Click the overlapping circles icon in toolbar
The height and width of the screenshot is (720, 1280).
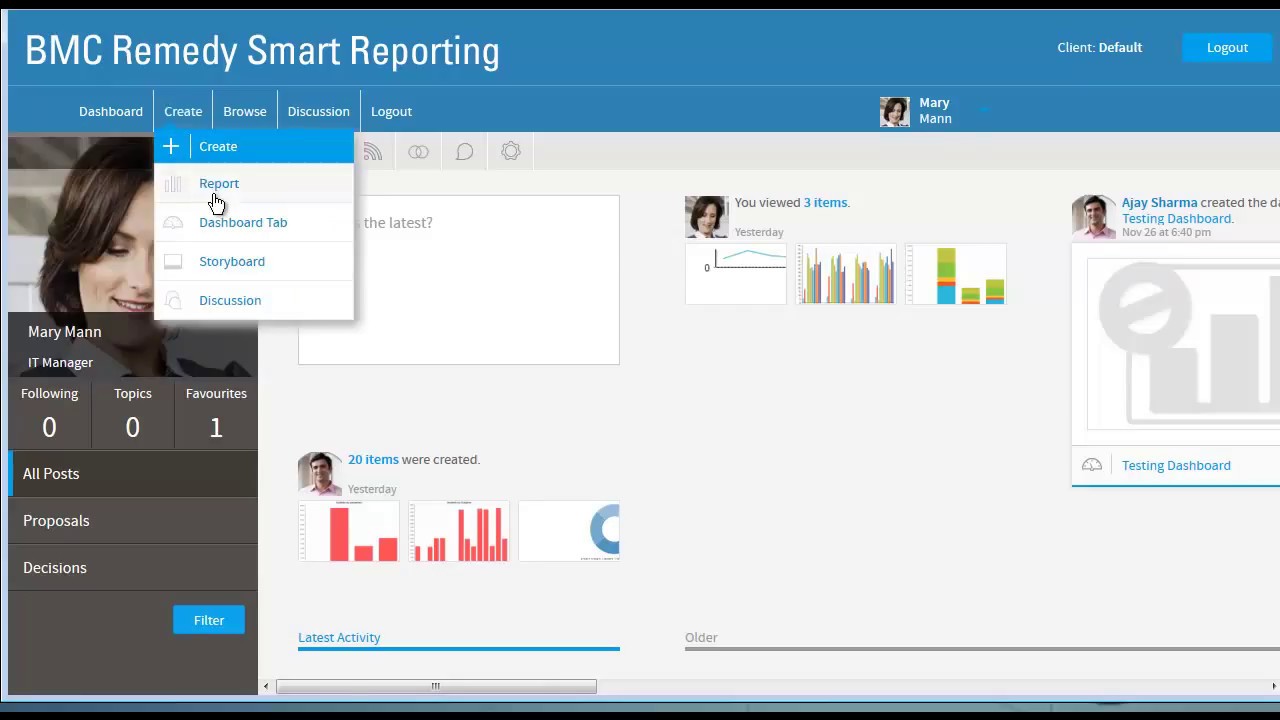pos(418,152)
